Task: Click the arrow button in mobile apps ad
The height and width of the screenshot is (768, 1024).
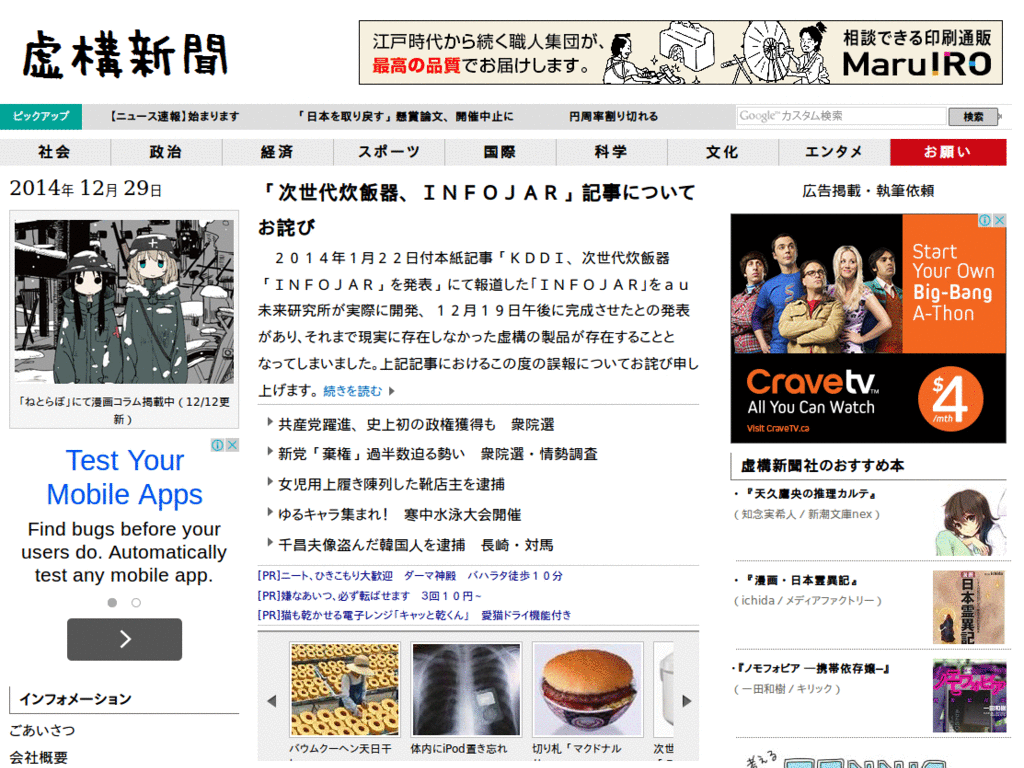Action: tap(125, 639)
